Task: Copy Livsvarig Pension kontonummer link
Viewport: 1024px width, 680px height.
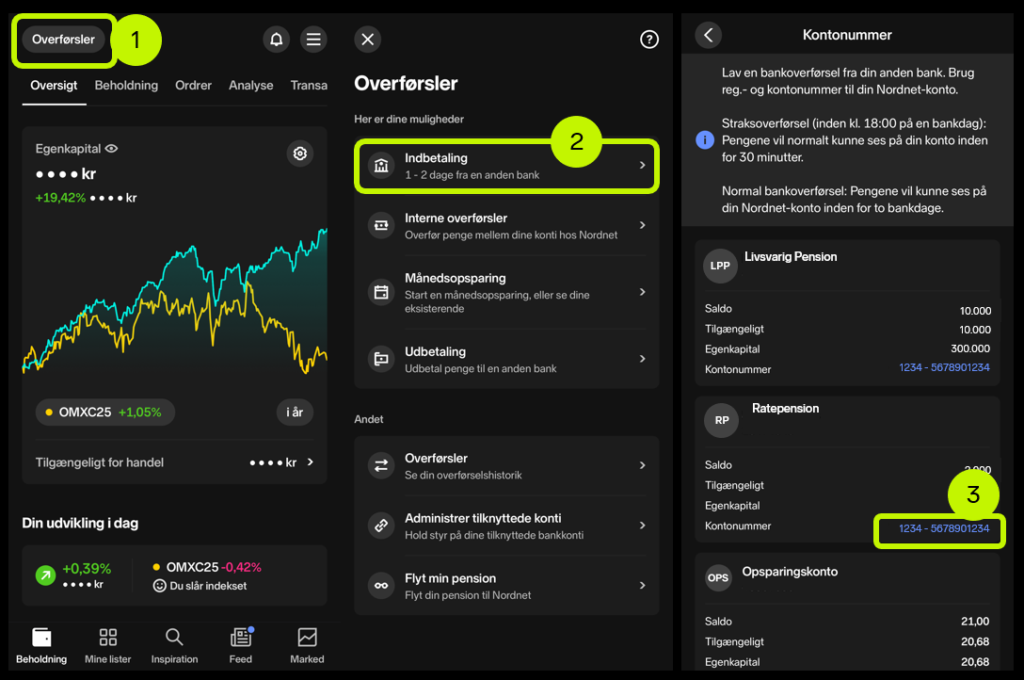Action: [944, 368]
